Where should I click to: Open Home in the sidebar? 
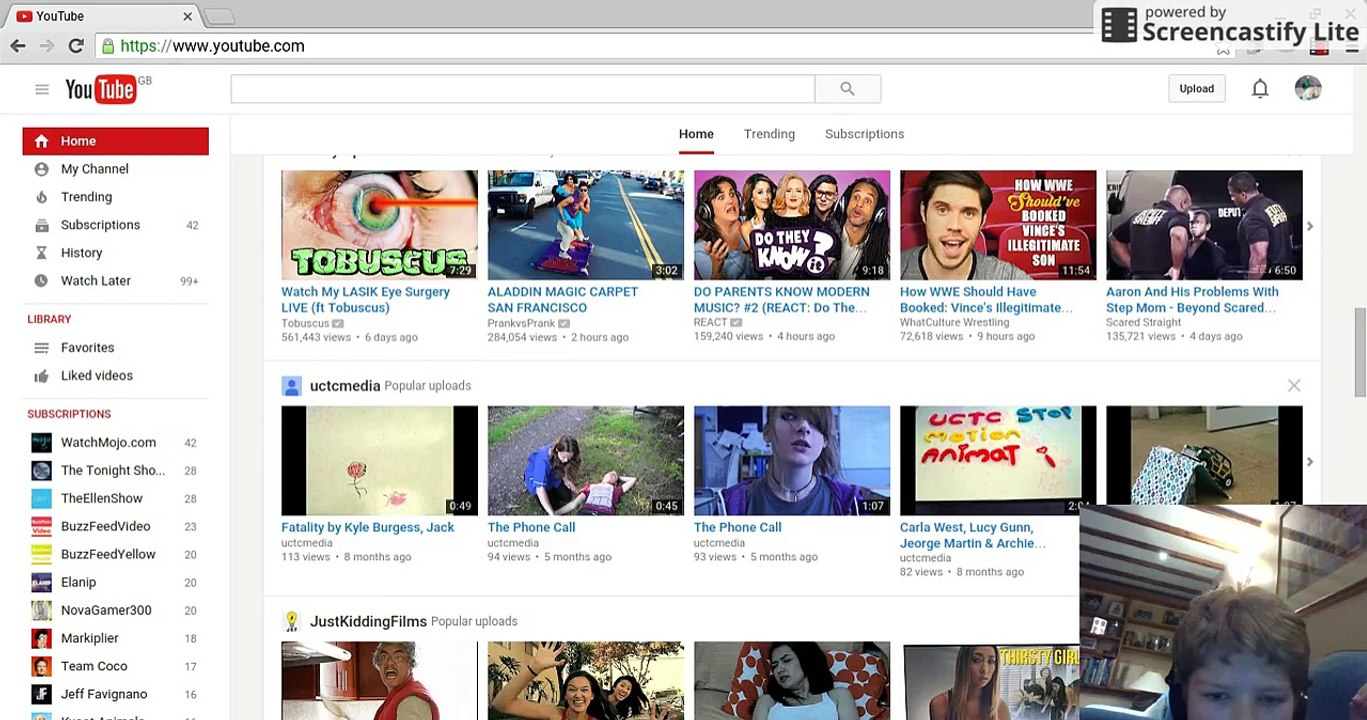click(116, 141)
